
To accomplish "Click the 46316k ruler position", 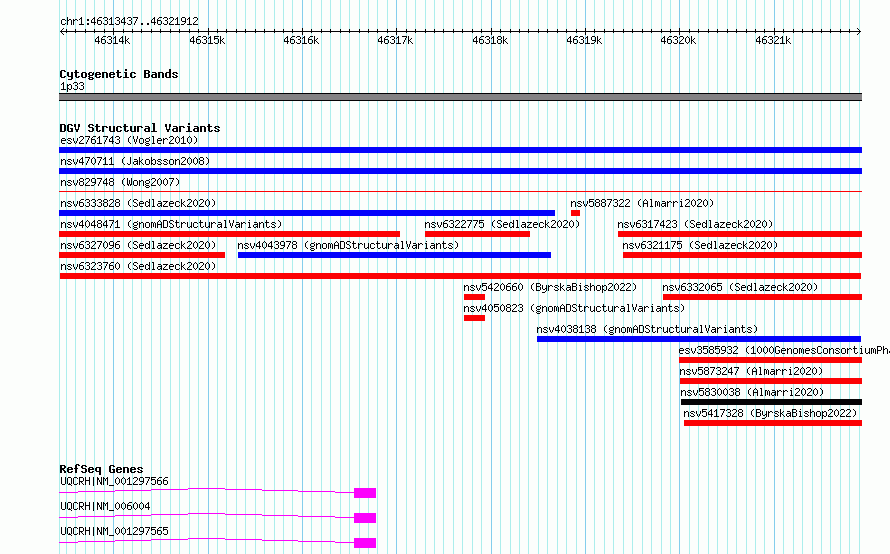I will coord(301,40).
